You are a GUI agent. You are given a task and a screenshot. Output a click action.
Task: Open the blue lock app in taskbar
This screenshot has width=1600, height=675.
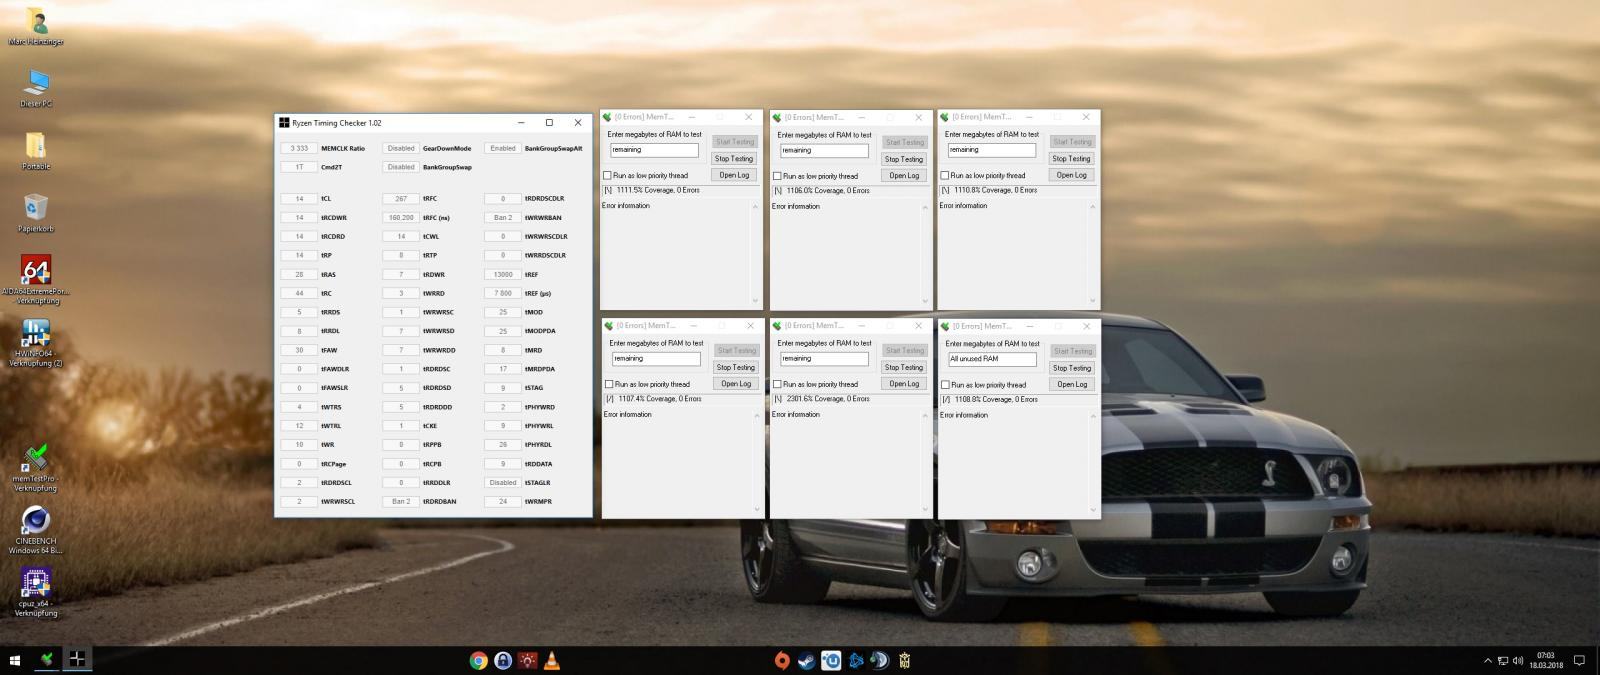pos(503,660)
